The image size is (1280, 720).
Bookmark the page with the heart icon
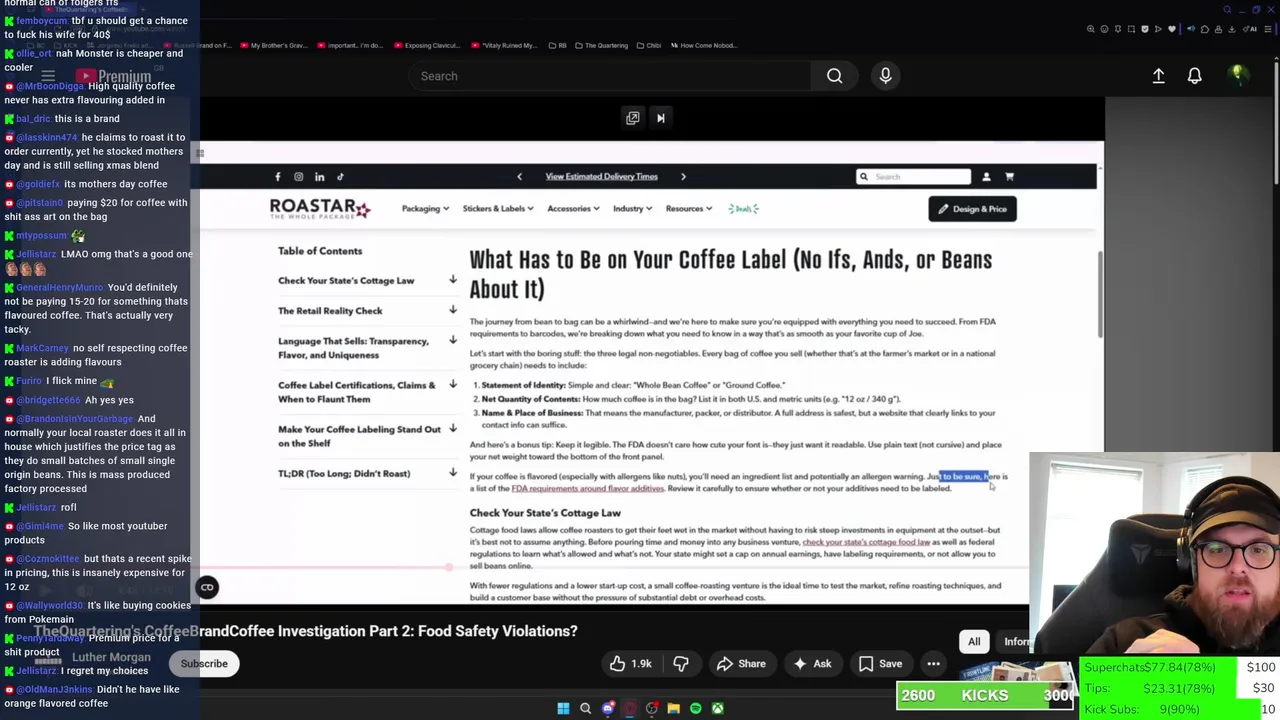[x=1172, y=29]
